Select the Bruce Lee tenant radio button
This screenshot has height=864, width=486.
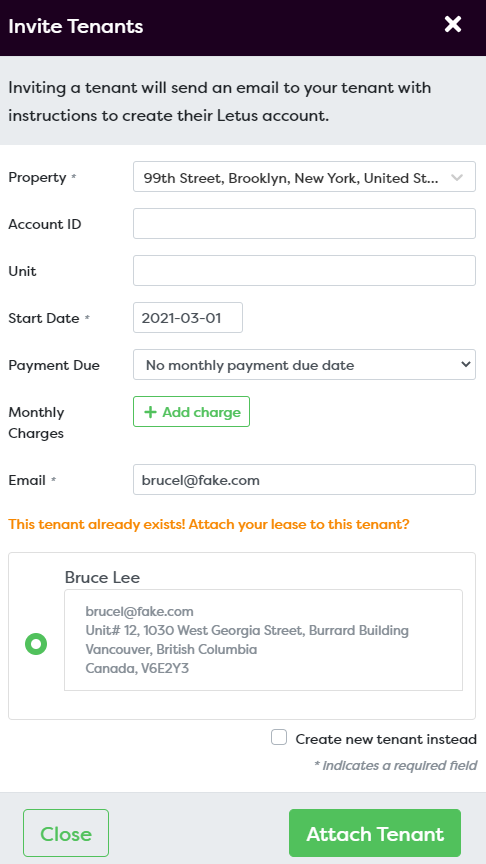[36, 644]
